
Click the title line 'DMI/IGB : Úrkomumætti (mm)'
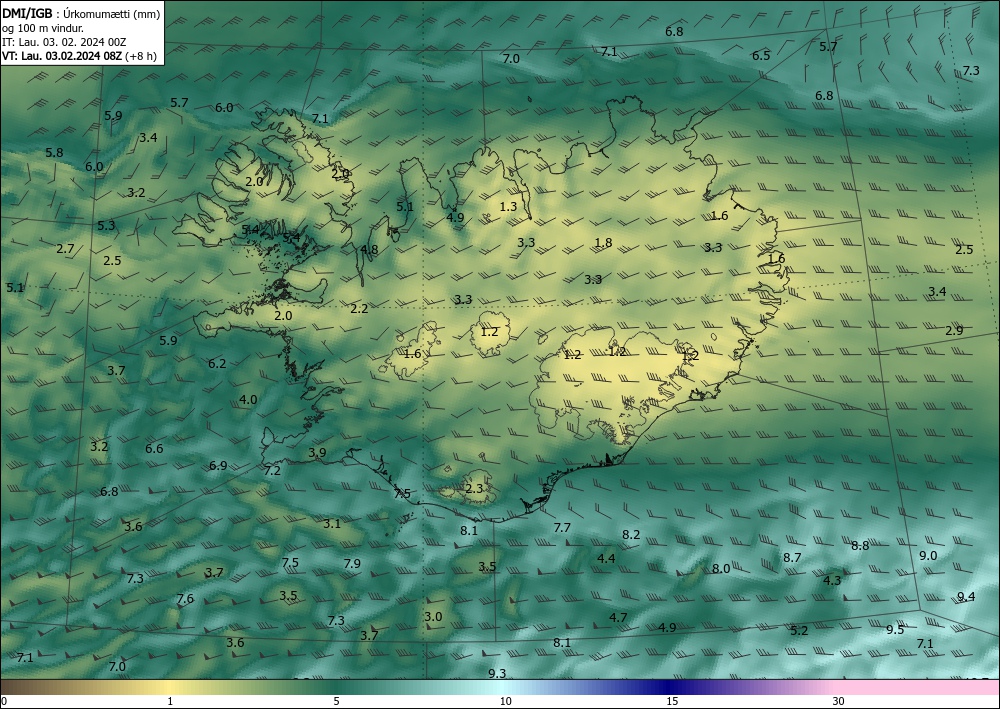[81, 14]
